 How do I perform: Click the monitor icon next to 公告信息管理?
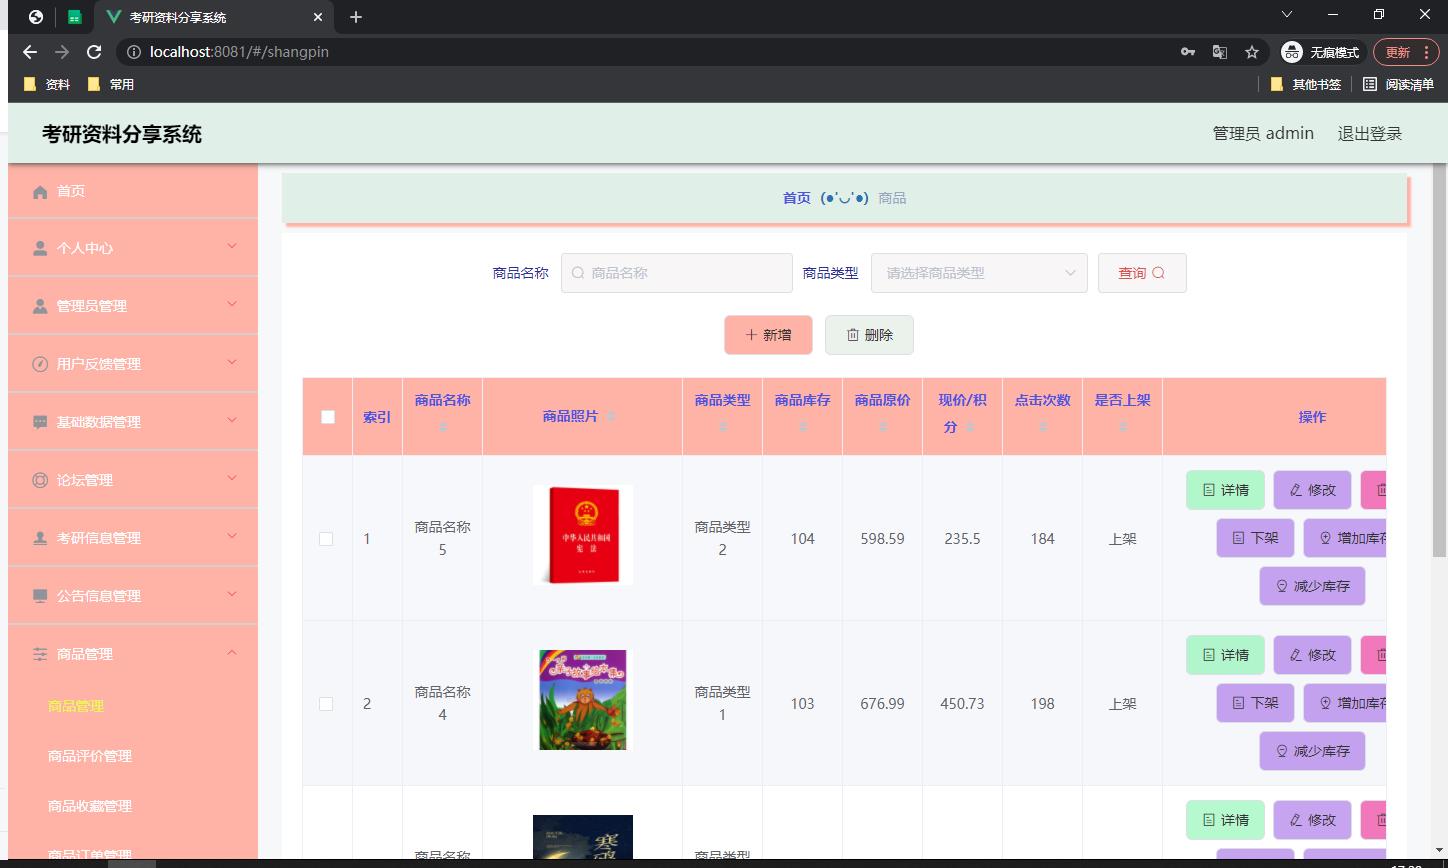[40, 596]
